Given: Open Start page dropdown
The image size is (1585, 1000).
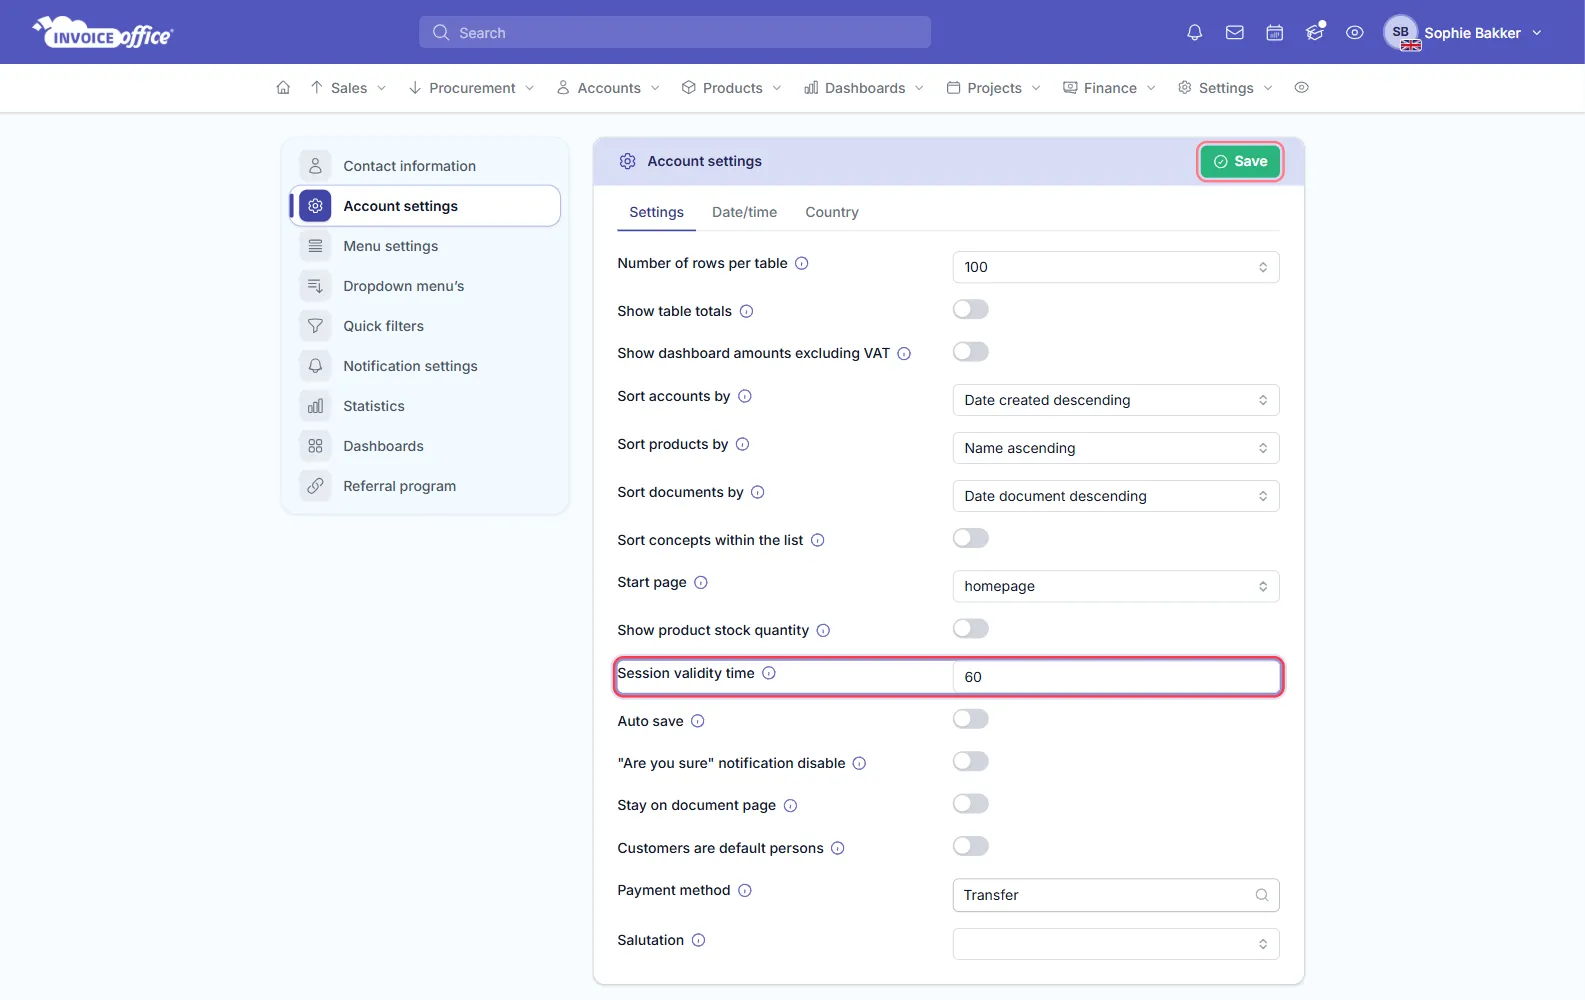Looking at the screenshot, I should 1116,586.
